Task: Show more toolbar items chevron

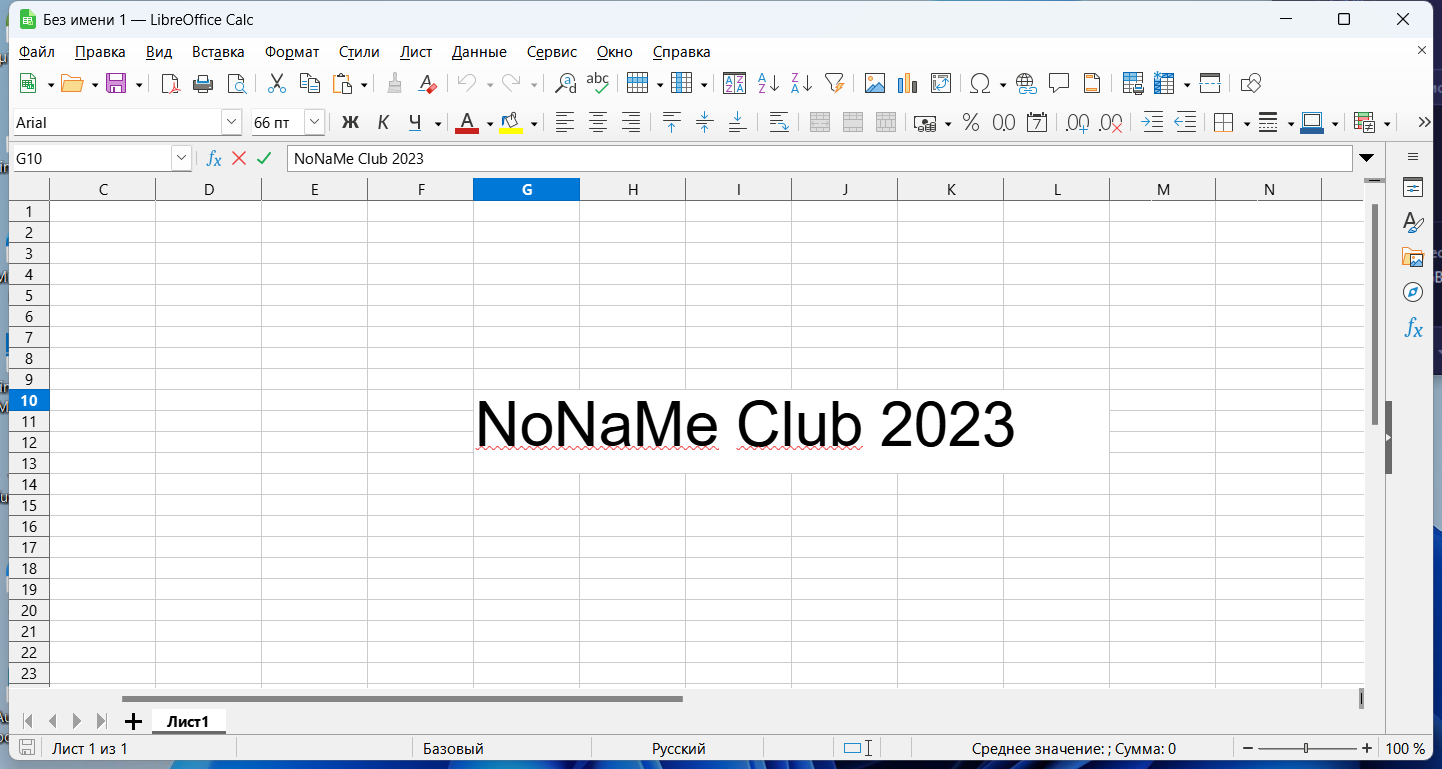Action: point(1425,123)
